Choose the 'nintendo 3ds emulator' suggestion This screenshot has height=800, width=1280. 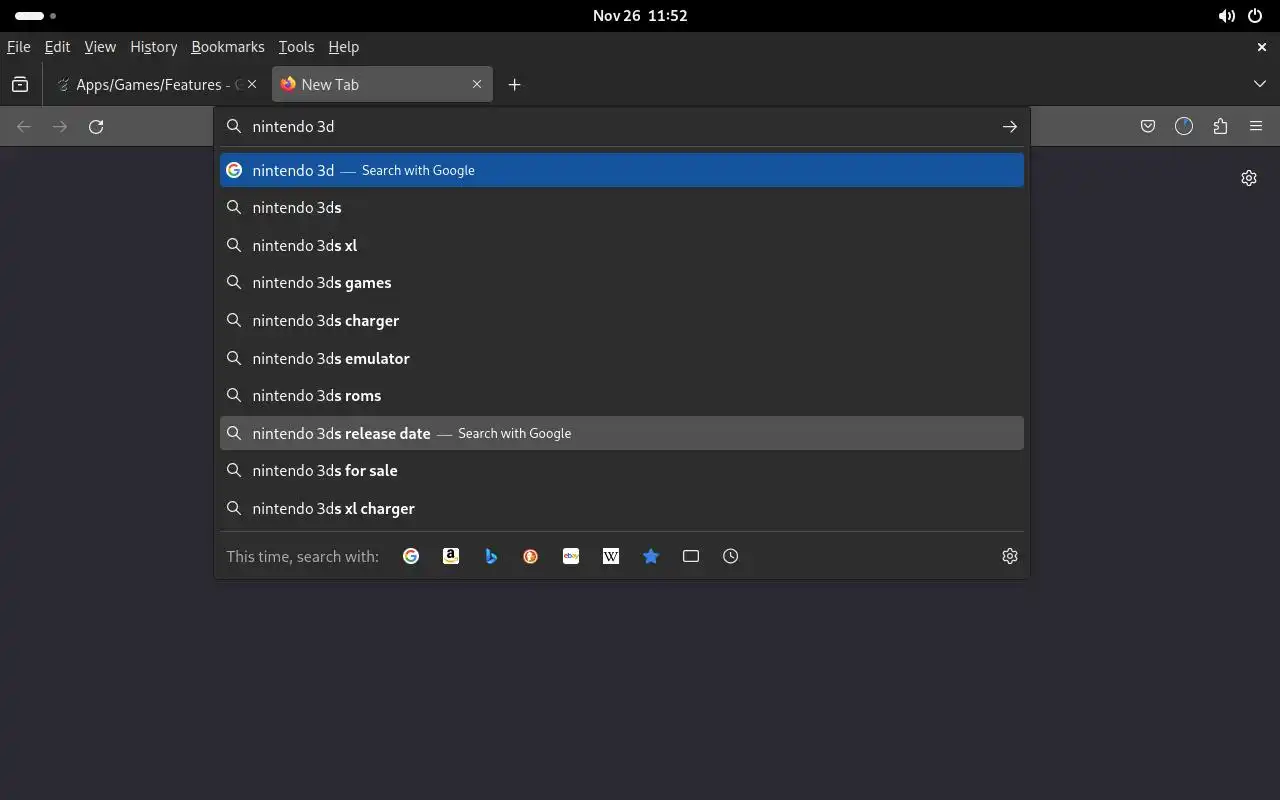pos(622,358)
